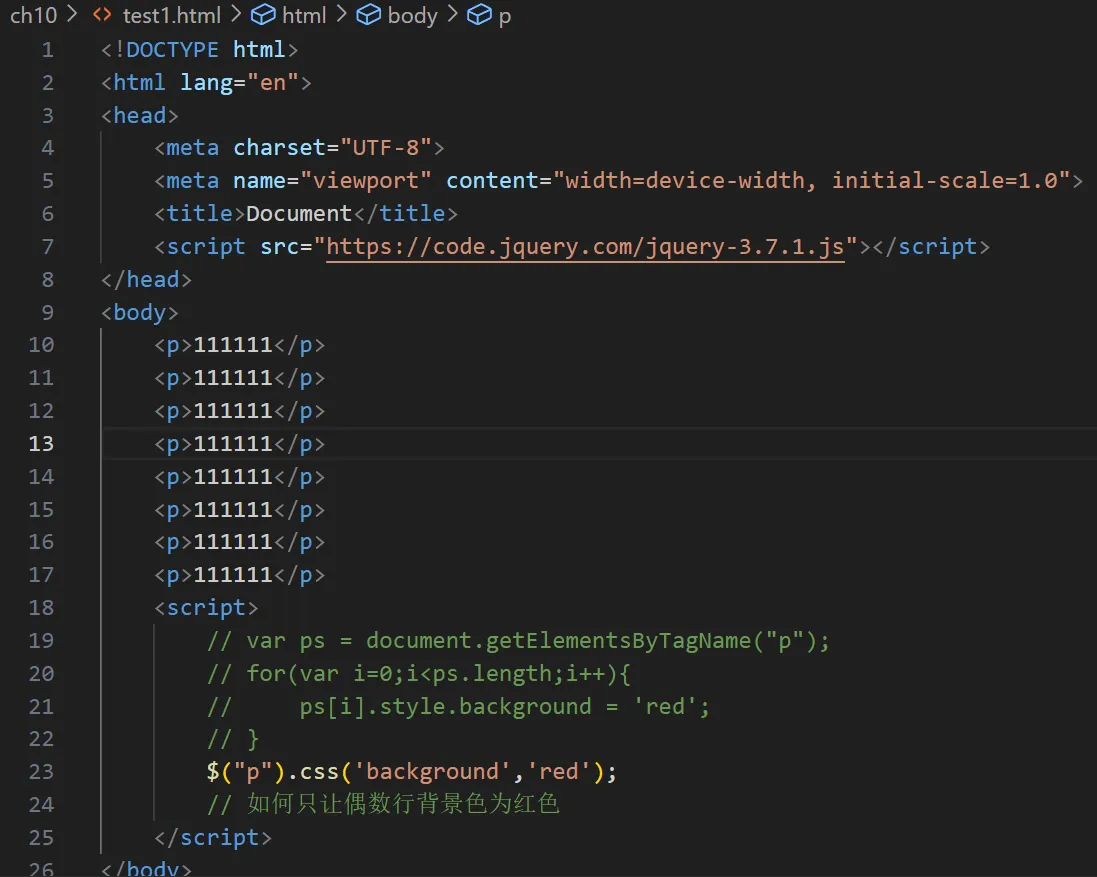Screen dimensions: 1097x877
Task: Click the HTML file icon in the breadcrumb
Action: click(x=102, y=15)
